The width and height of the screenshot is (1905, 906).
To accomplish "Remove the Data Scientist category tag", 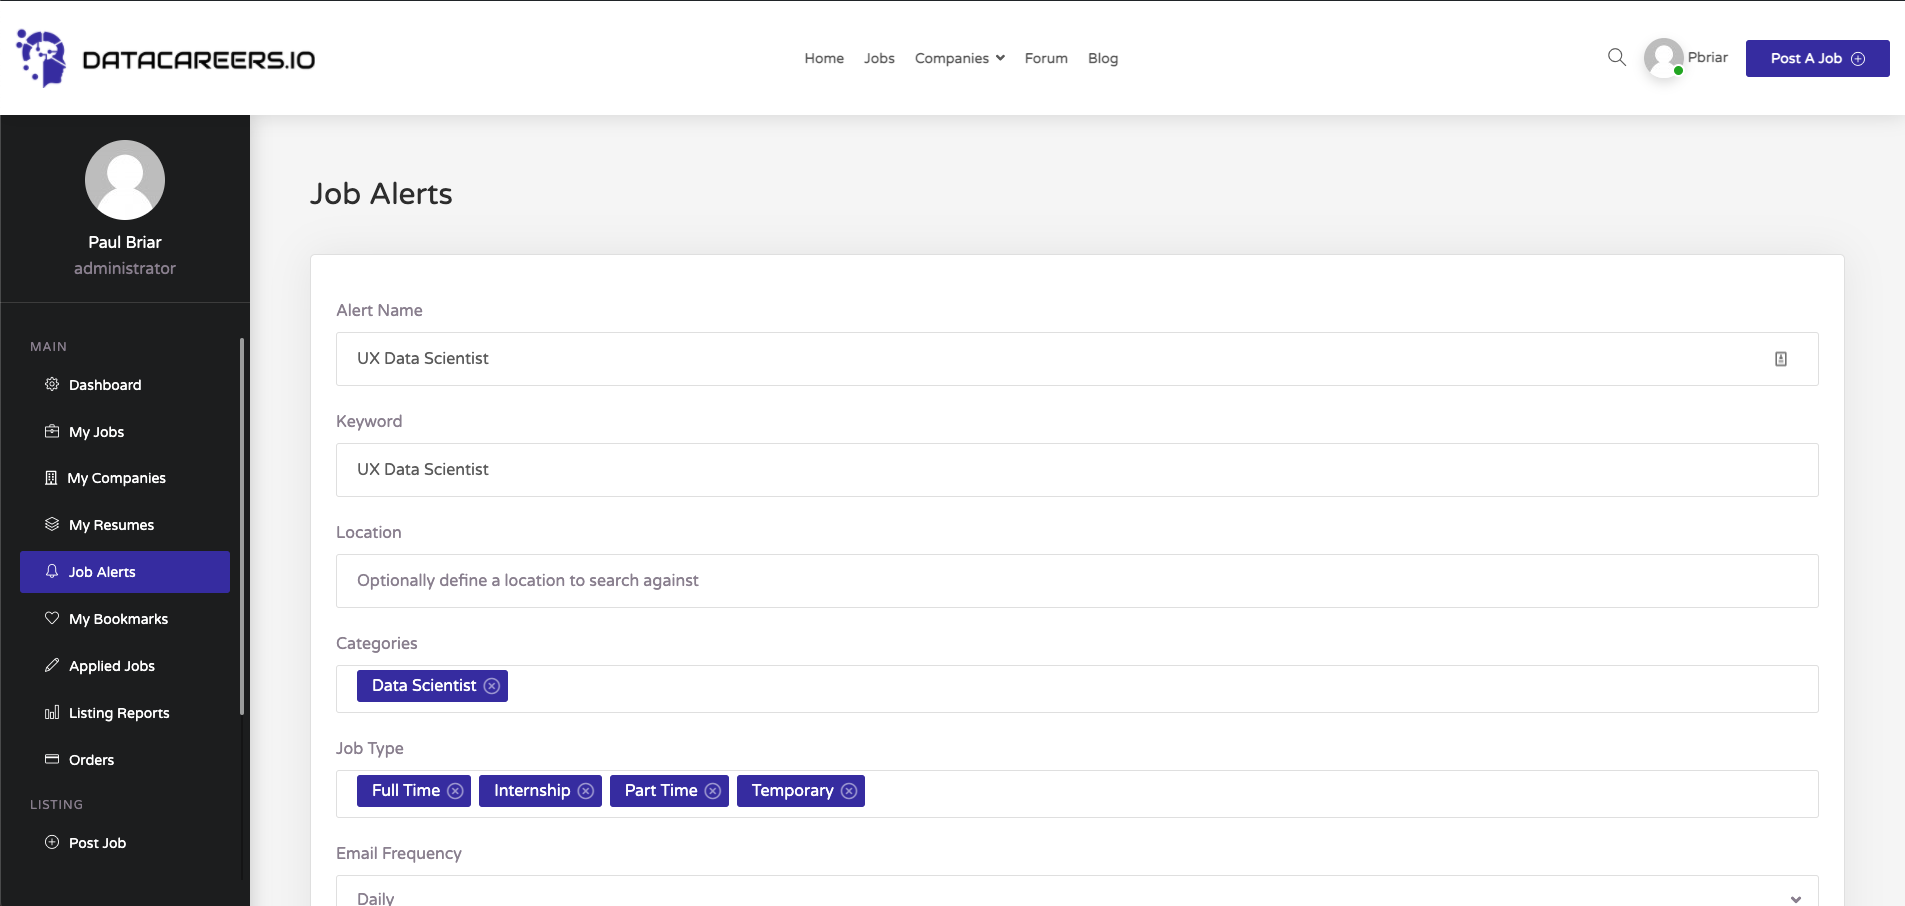I will [492, 686].
